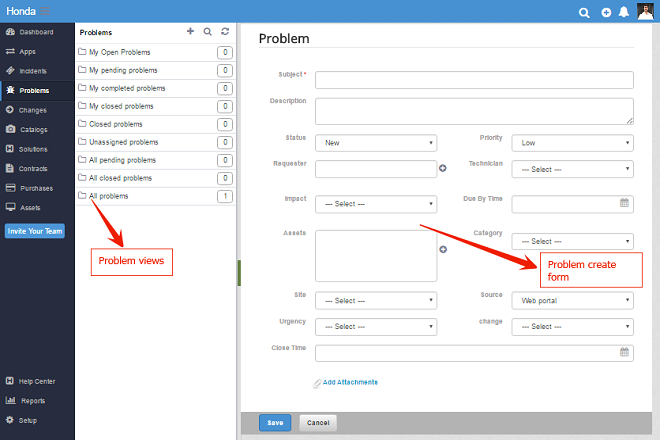This screenshot has height=440, width=660.
Task: Click the Subject input field
Action: 474,80
